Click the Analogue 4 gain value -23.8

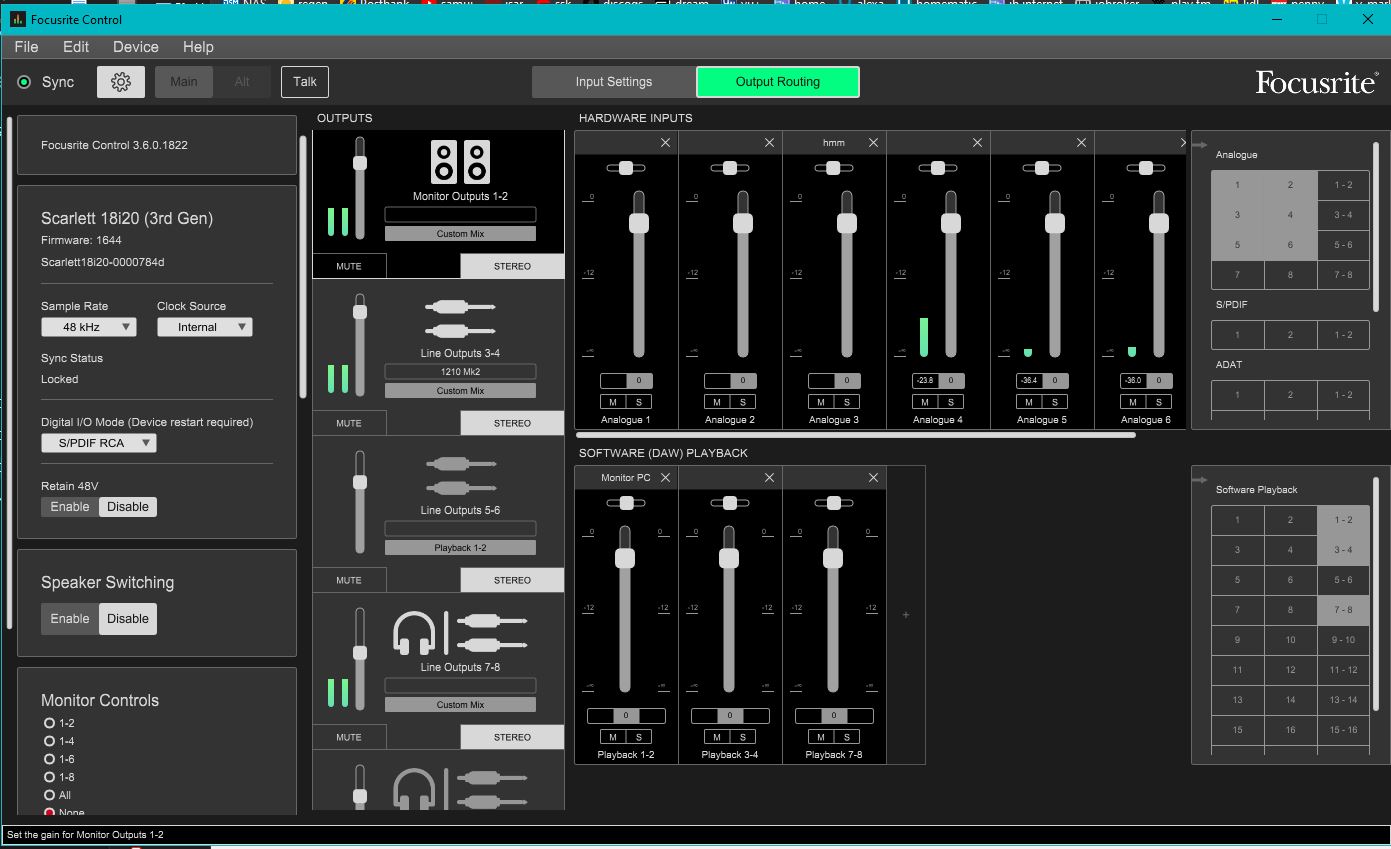[924, 380]
